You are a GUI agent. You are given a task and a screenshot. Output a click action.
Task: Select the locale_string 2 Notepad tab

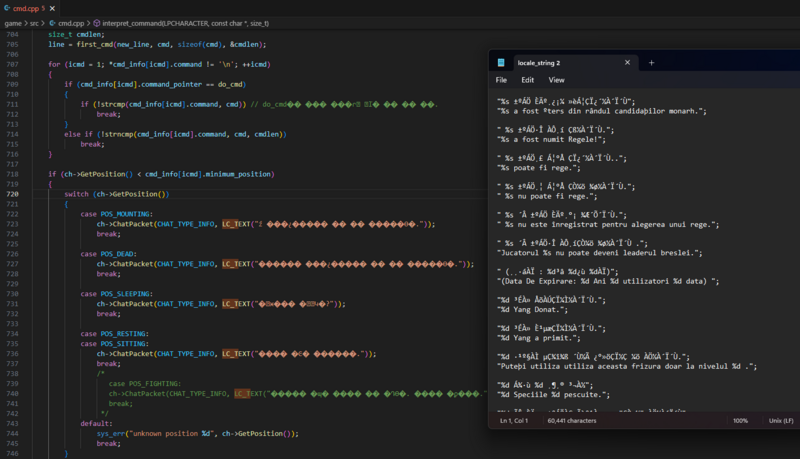pyautogui.click(x=539, y=63)
